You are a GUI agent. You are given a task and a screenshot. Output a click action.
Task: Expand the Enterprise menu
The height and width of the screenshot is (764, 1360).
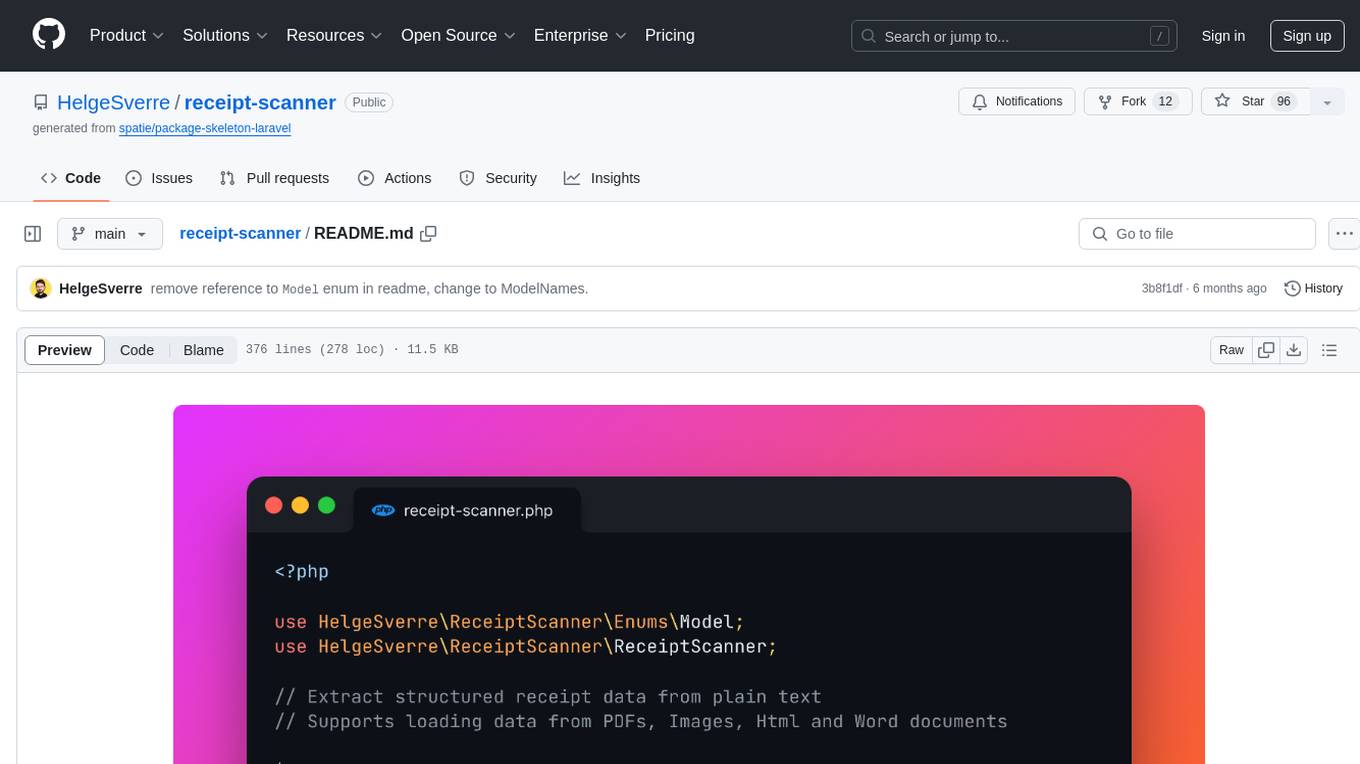(x=580, y=35)
